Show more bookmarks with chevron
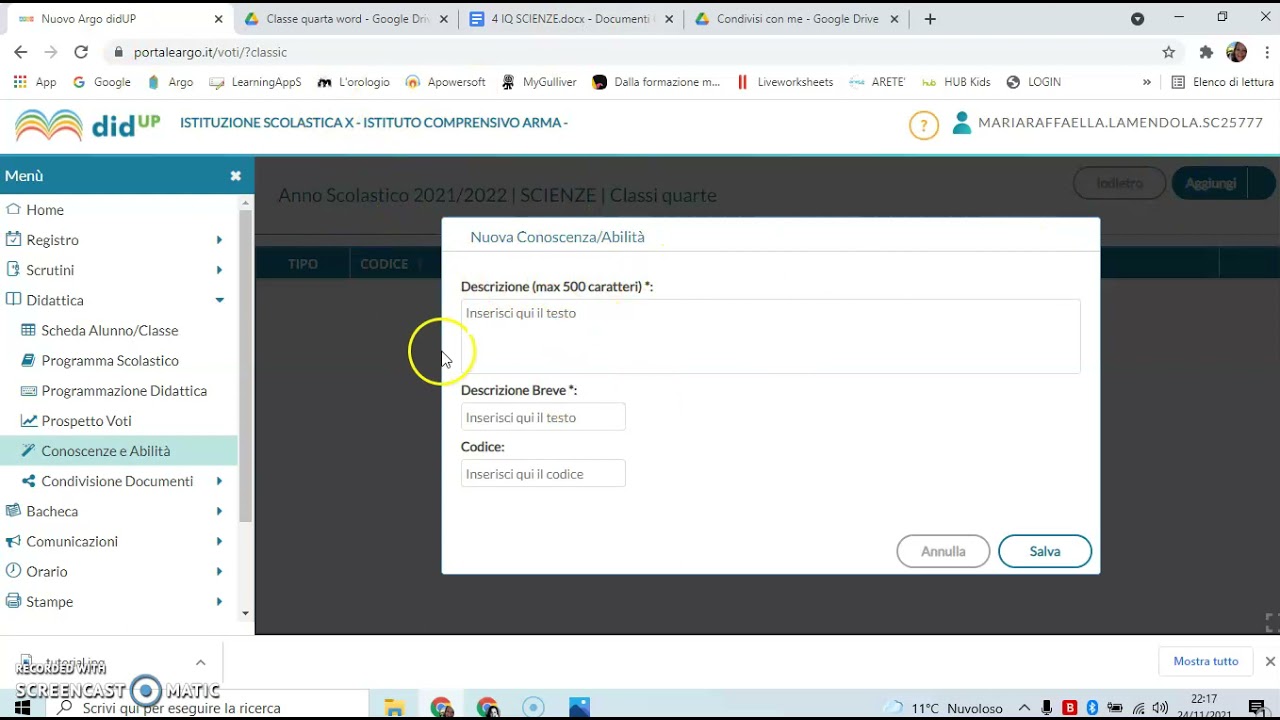 (x=1146, y=82)
